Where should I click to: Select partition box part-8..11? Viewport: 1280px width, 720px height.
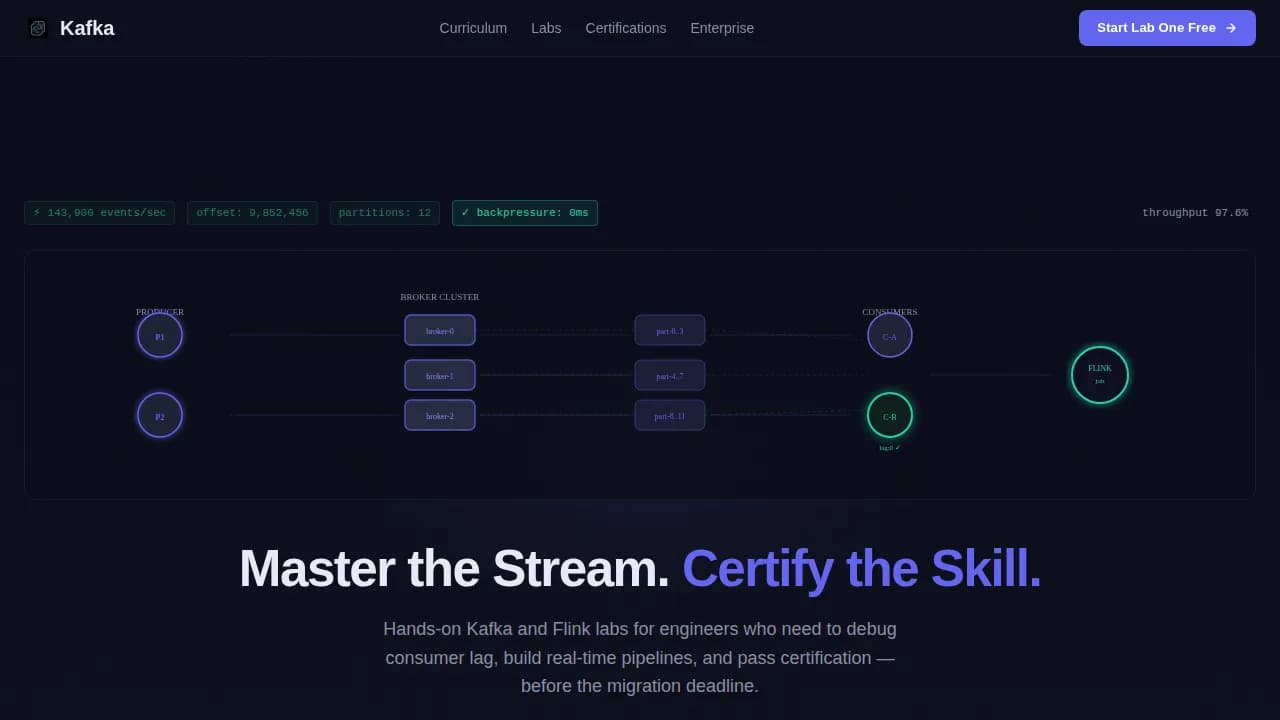[670, 415]
